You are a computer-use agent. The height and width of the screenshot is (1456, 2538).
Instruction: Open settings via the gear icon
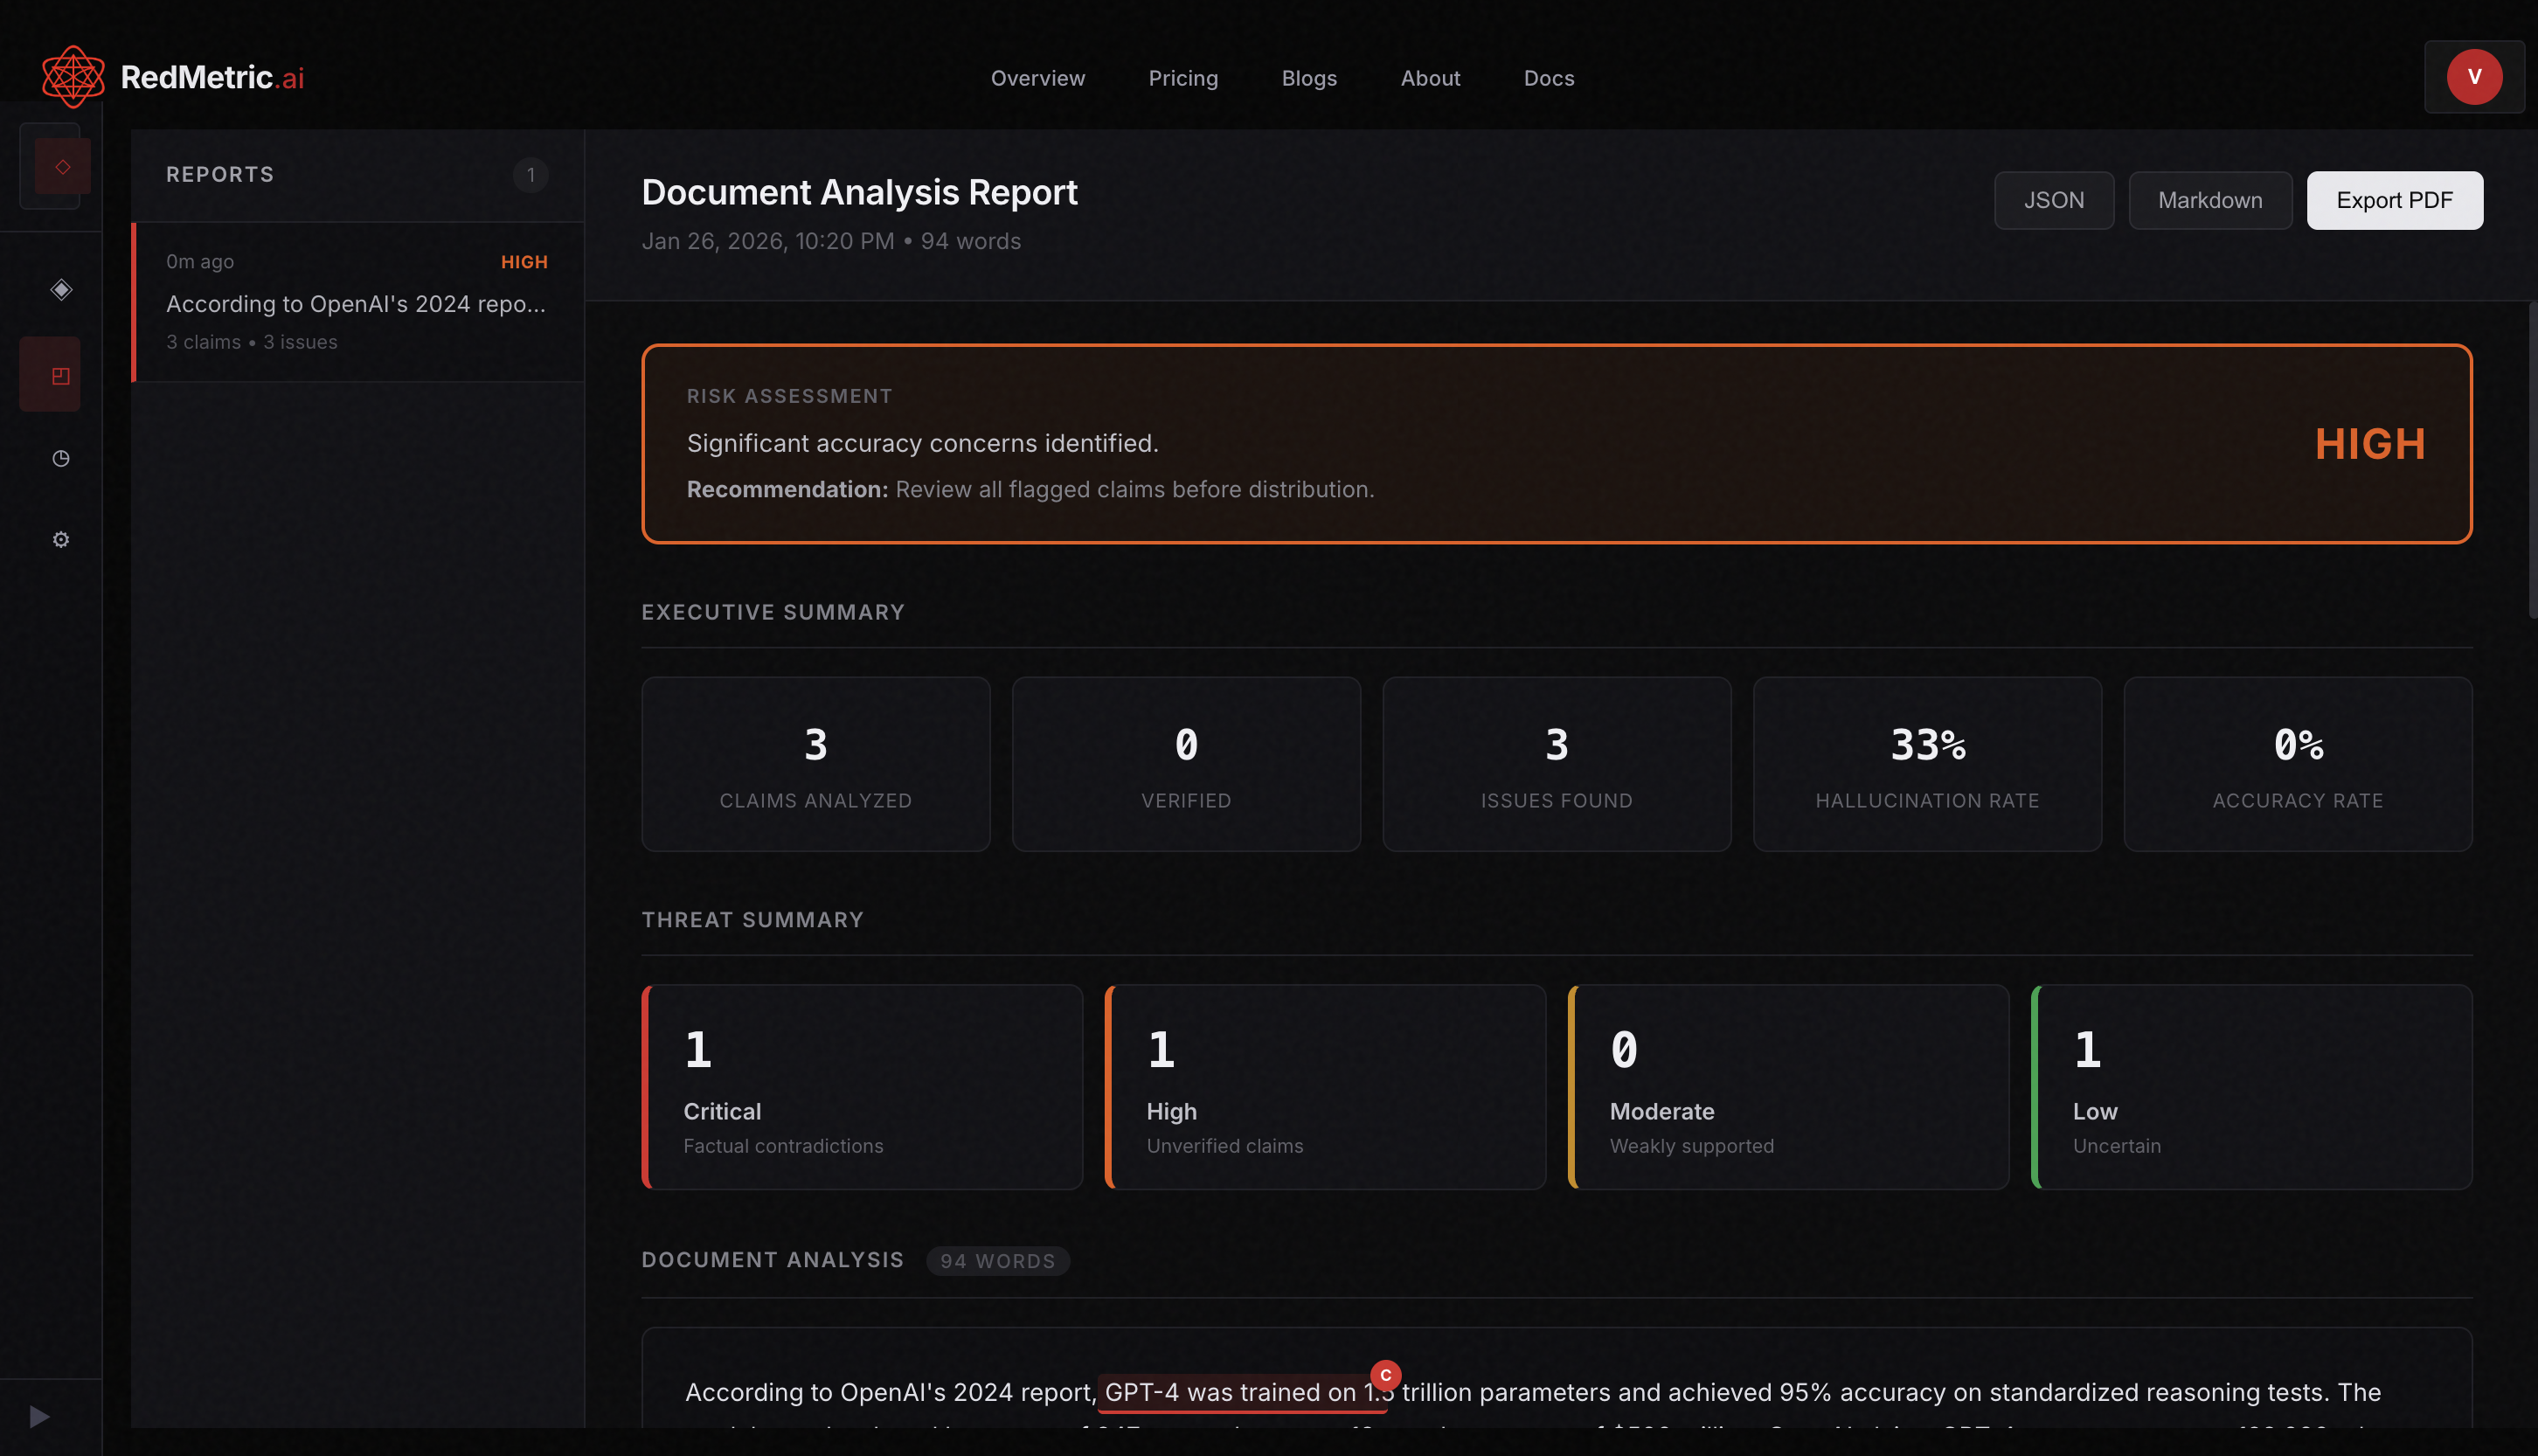pos(60,539)
